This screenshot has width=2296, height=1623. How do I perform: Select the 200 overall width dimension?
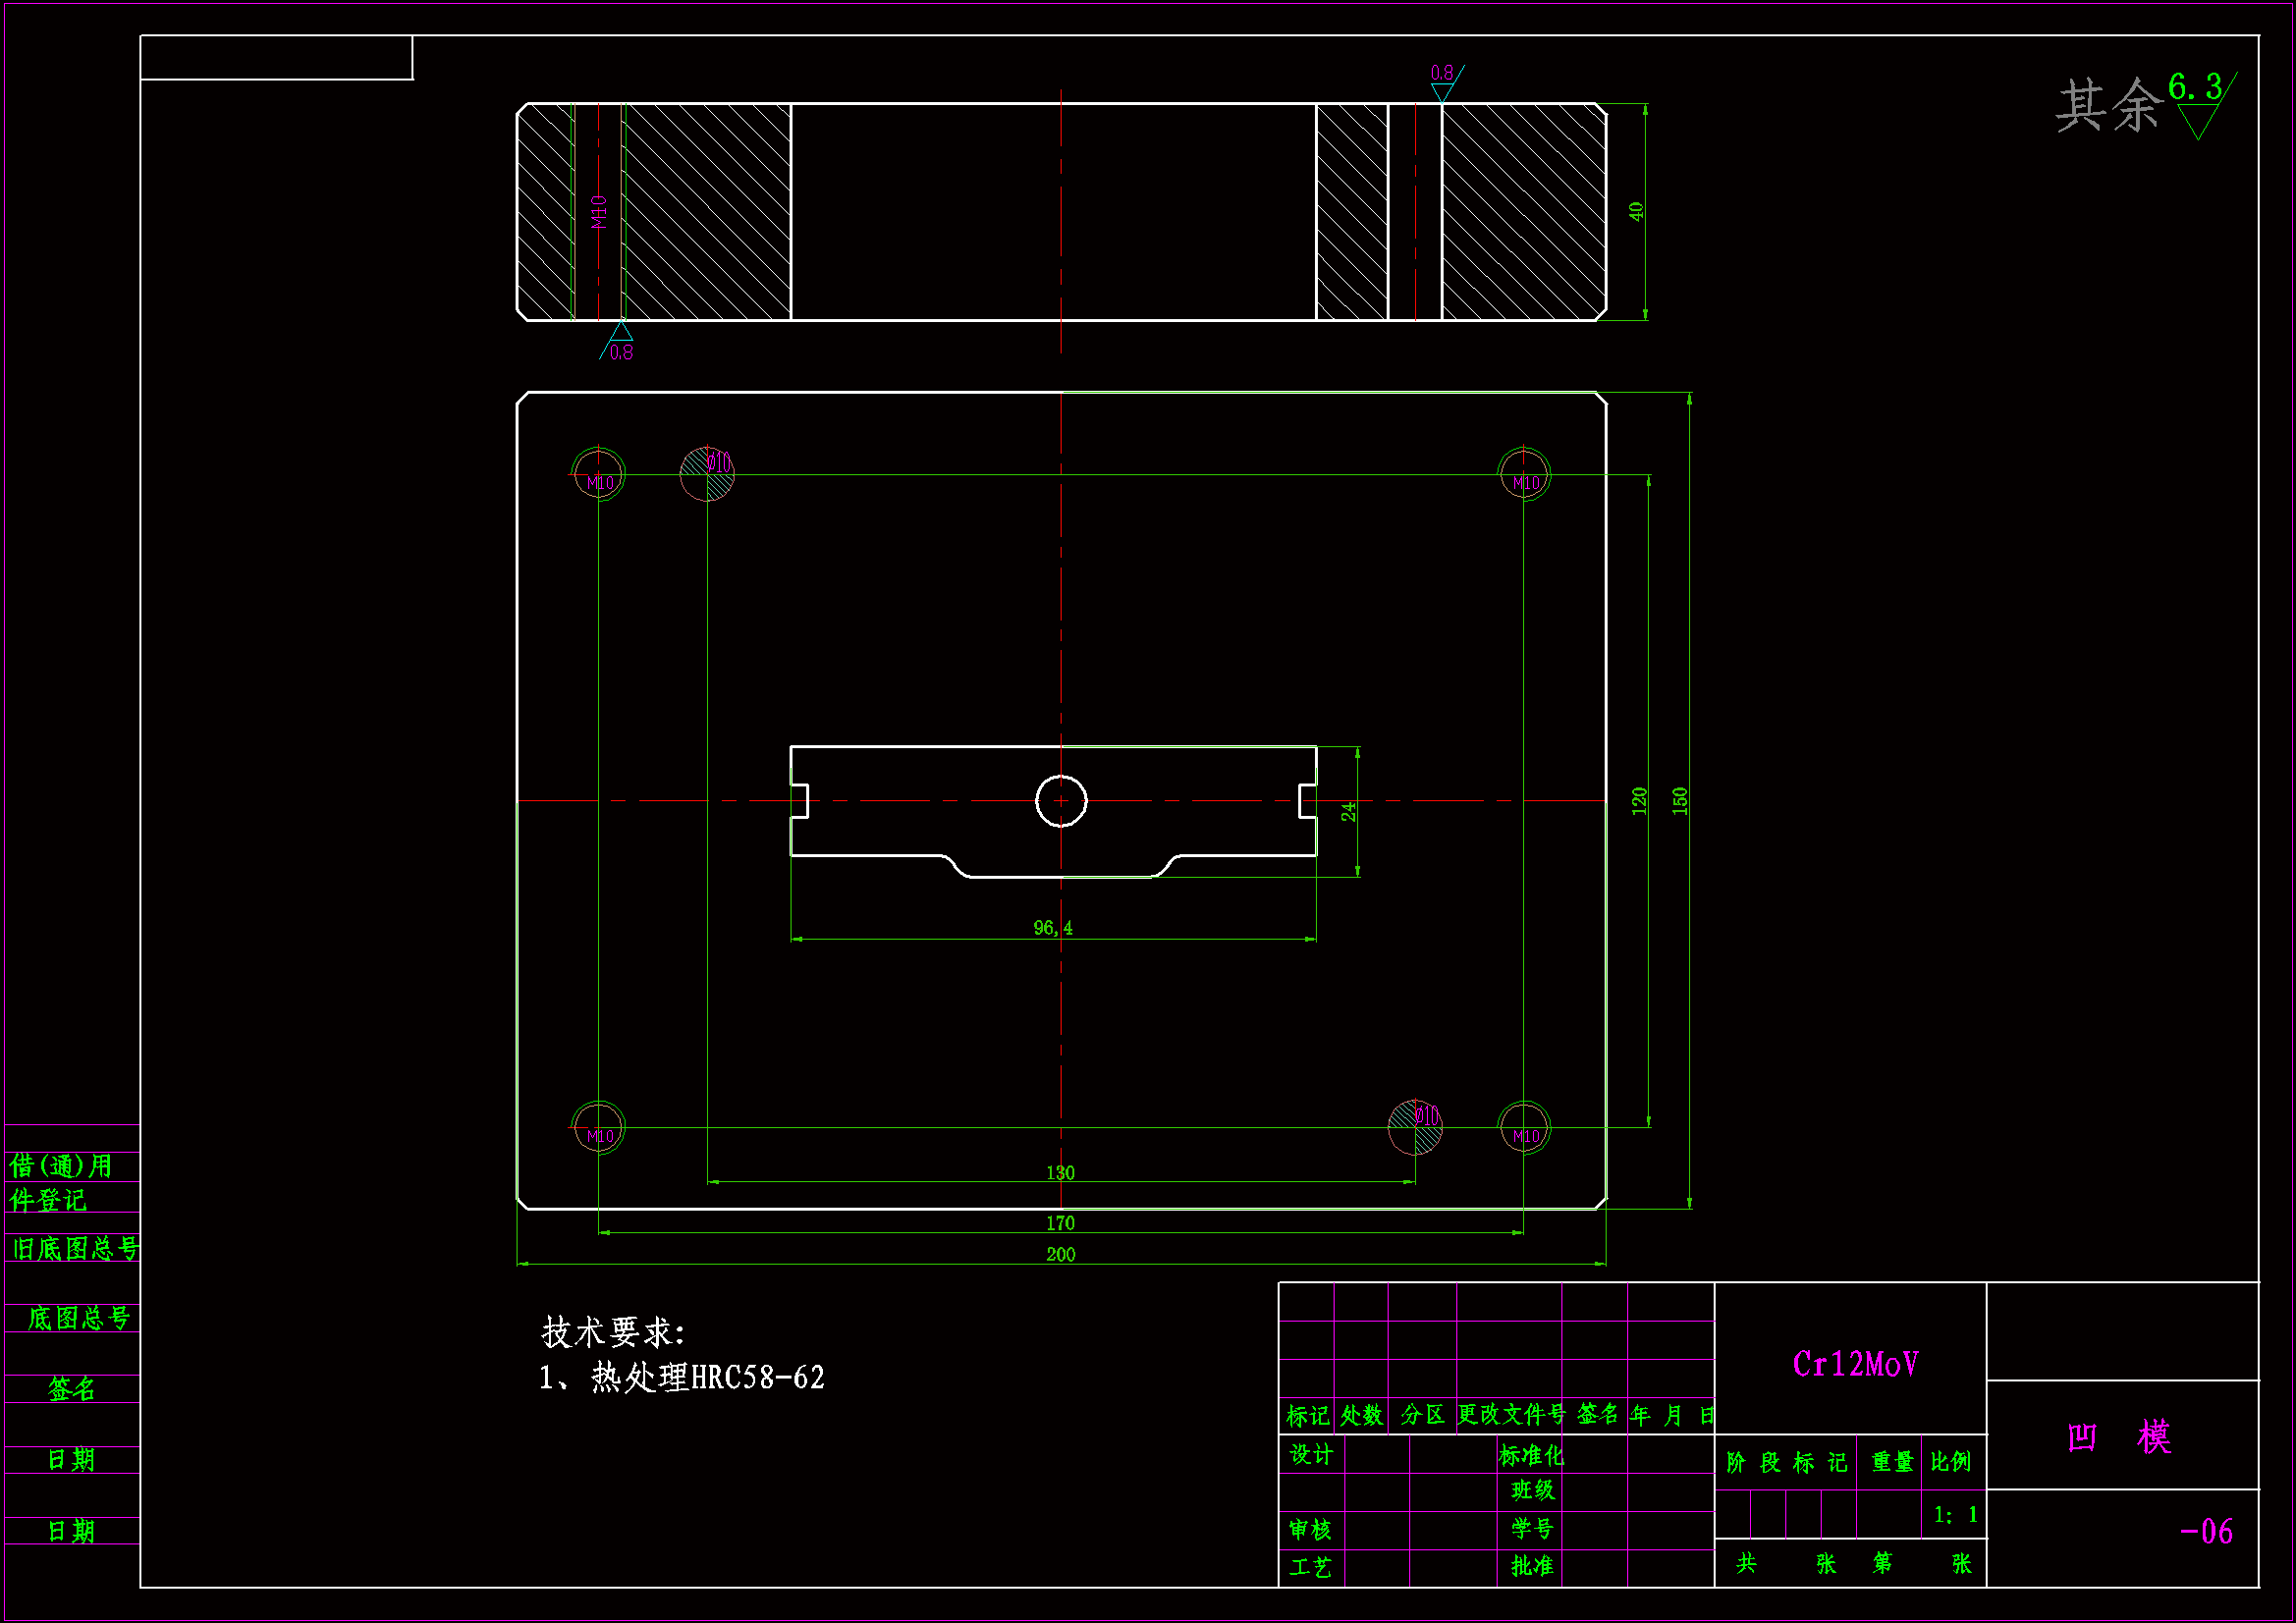1060,1254
